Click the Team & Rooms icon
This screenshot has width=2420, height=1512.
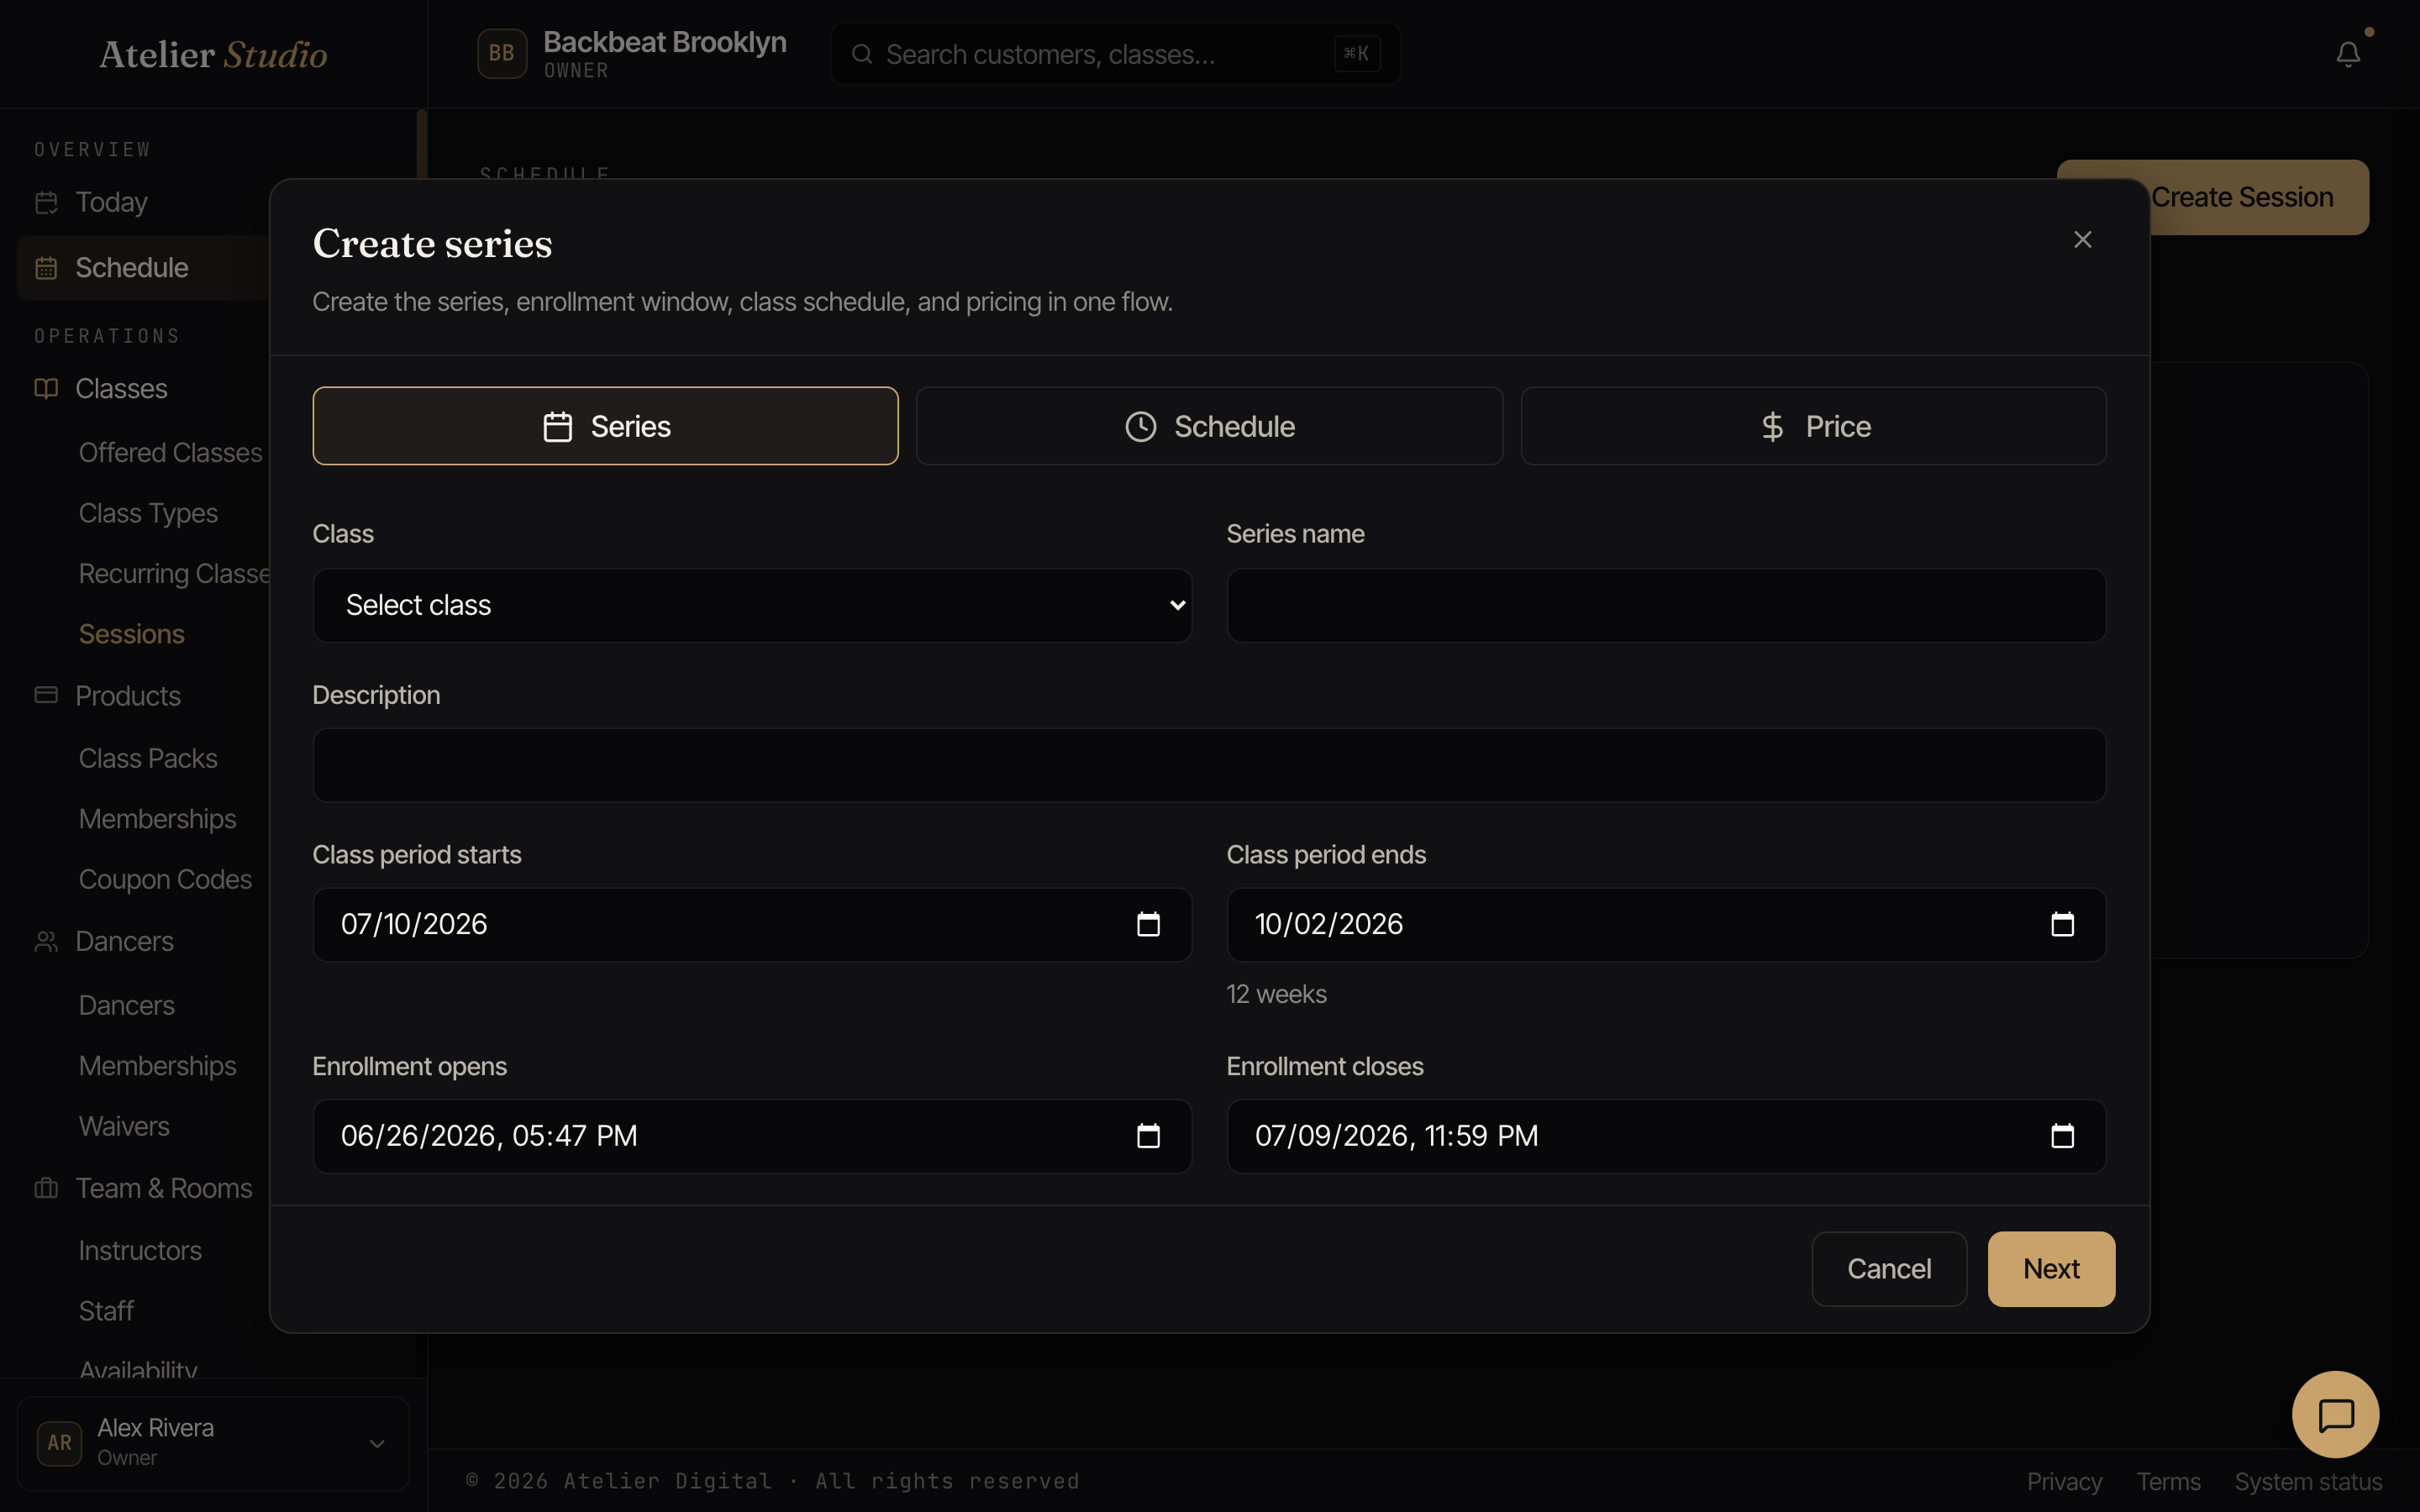coord(46,1188)
